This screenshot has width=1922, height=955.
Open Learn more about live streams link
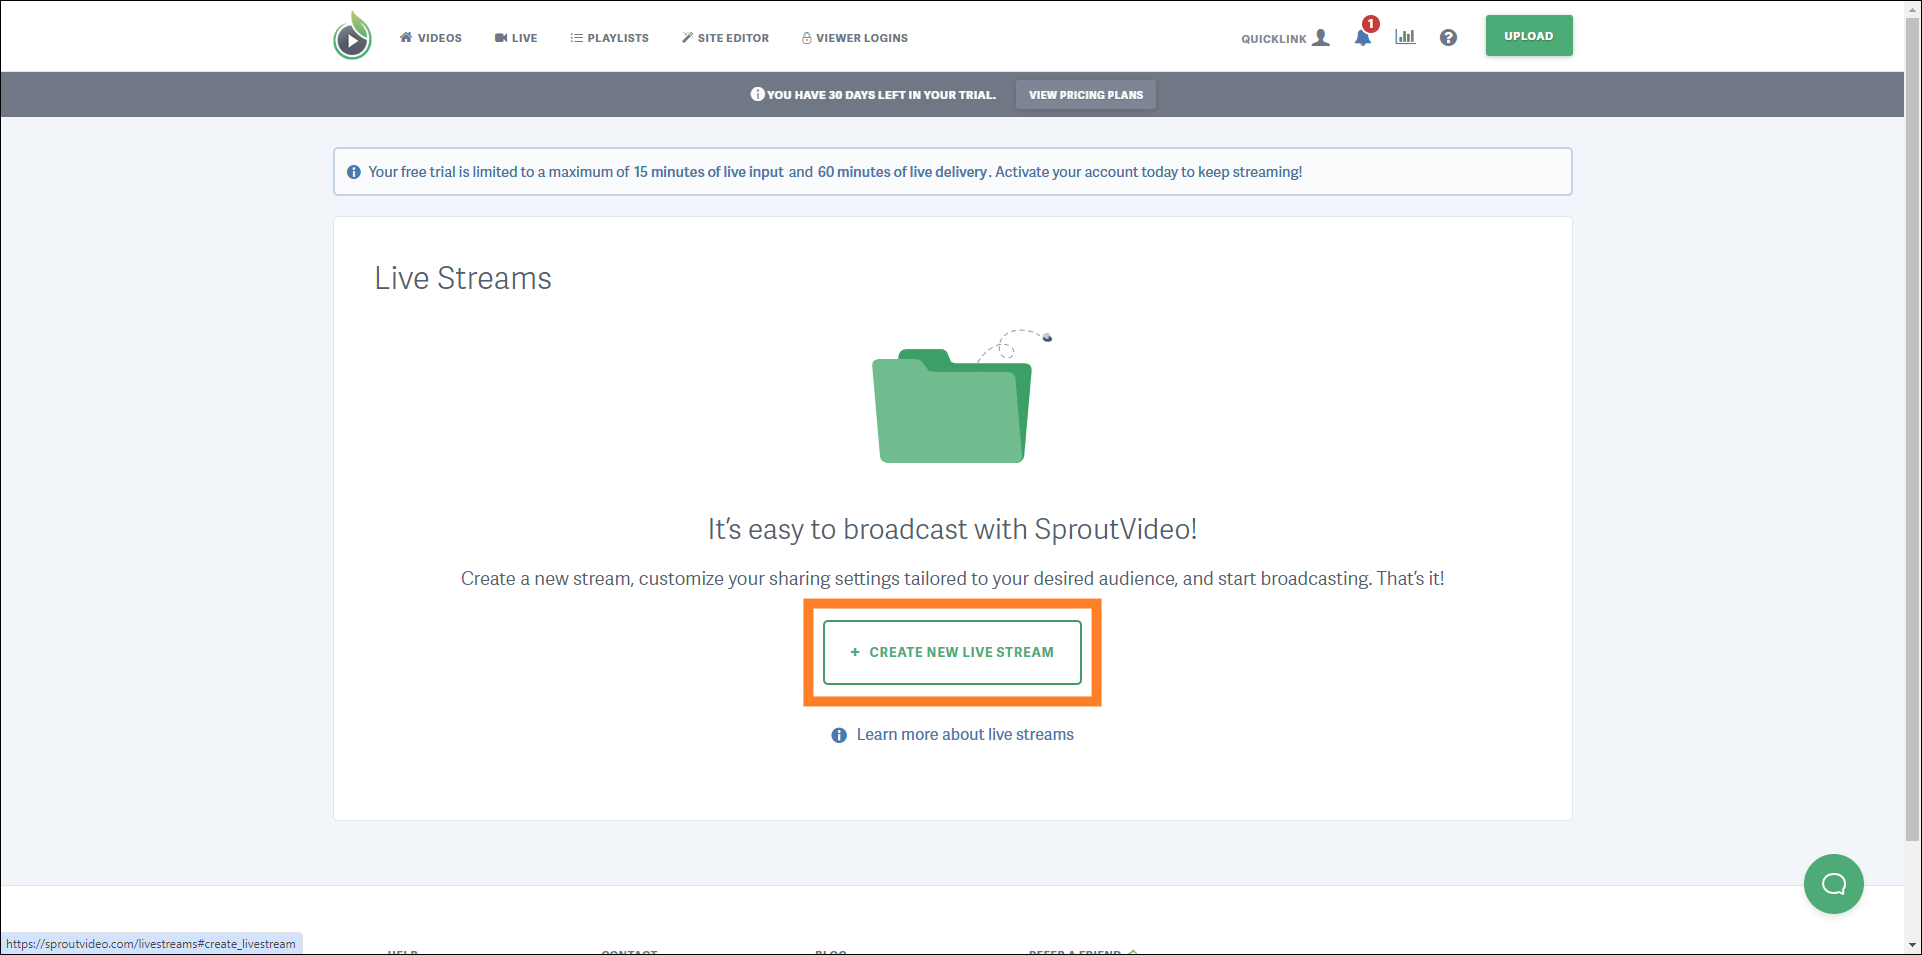(965, 735)
